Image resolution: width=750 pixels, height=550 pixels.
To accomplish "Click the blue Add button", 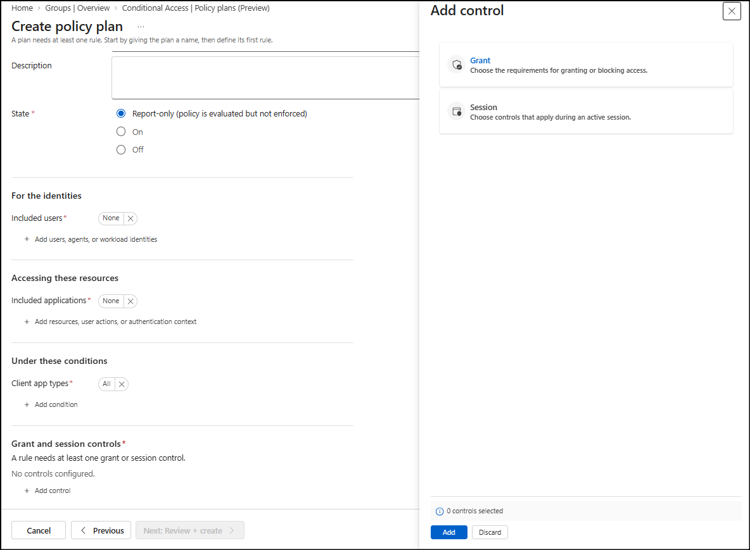I will tap(449, 532).
